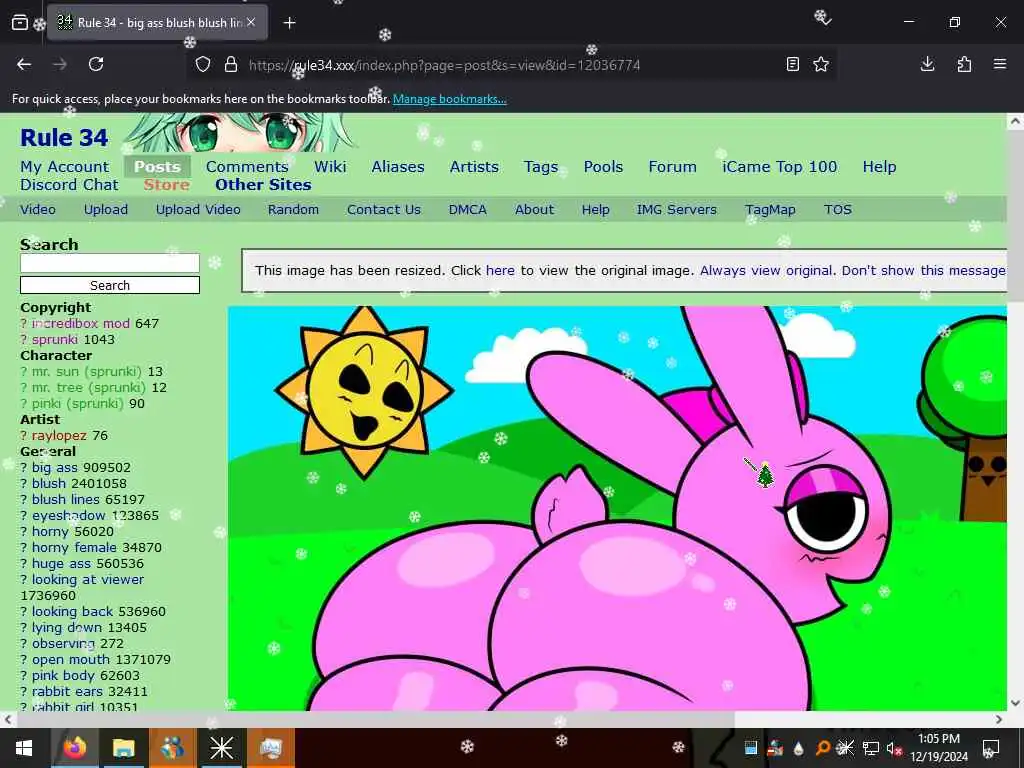Click the Firefox icon in the taskbar
1024x768 pixels.
tap(74, 748)
